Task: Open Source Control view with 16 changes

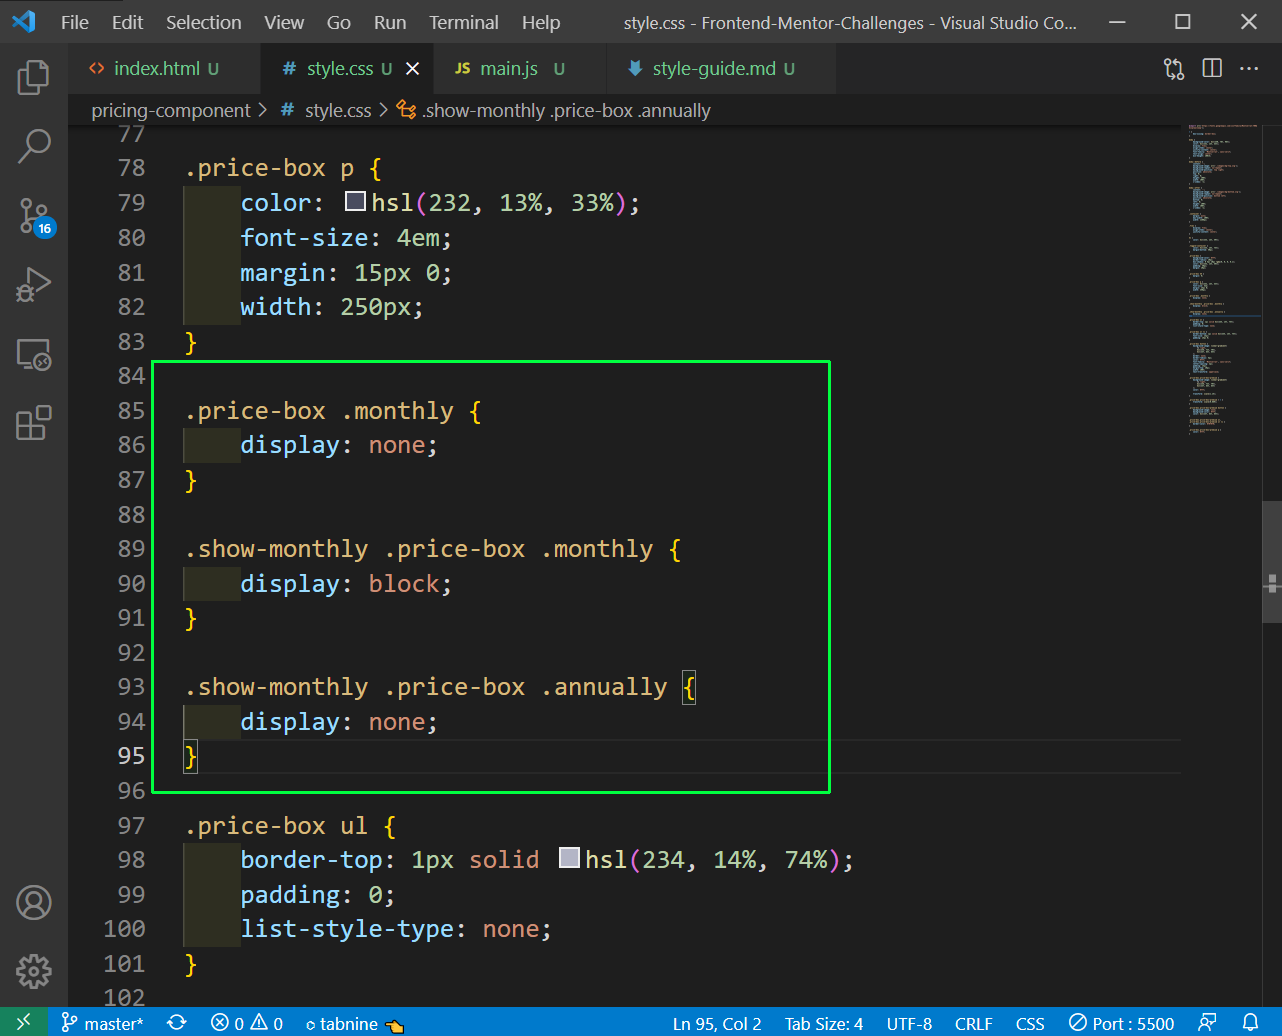Action: pos(33,216)
